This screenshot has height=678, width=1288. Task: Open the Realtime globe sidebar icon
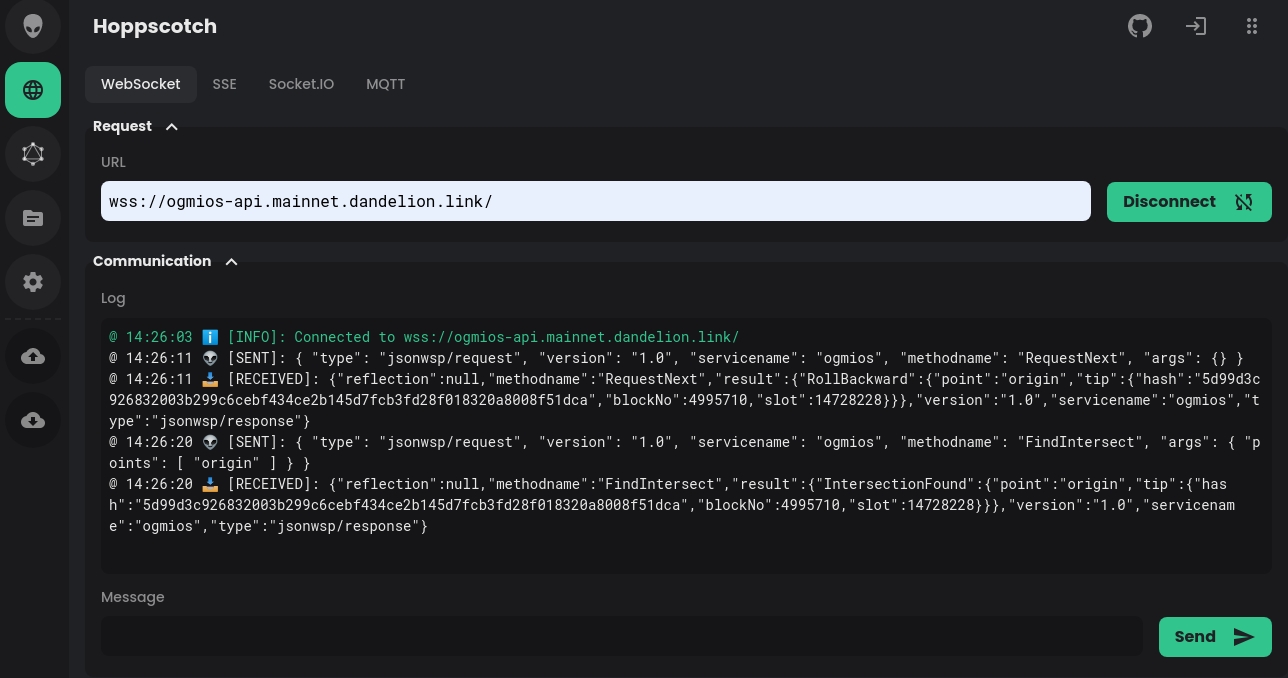click(33, 90)
